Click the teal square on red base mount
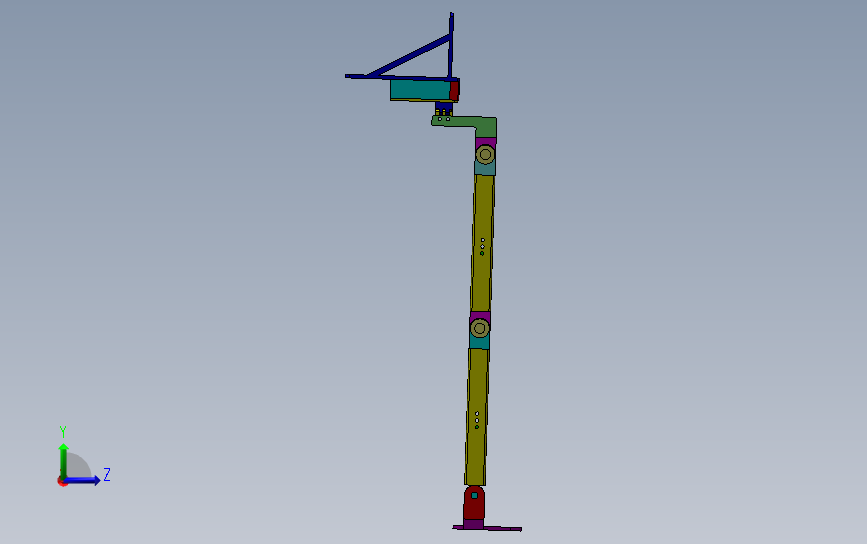The image size is (867, 544). coord(474,495)
